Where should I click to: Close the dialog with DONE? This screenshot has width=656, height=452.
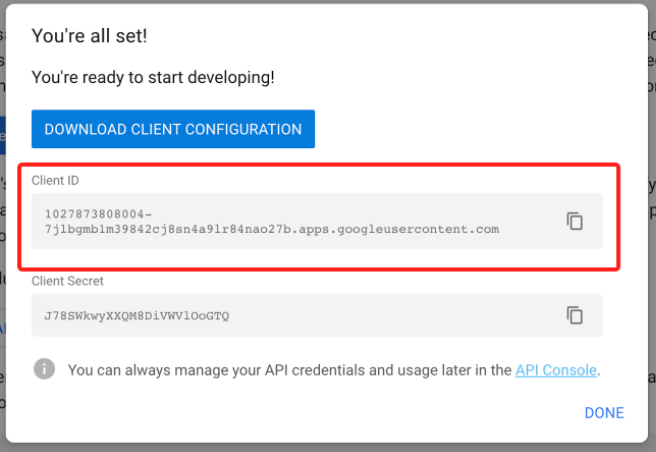pos(604,413)
